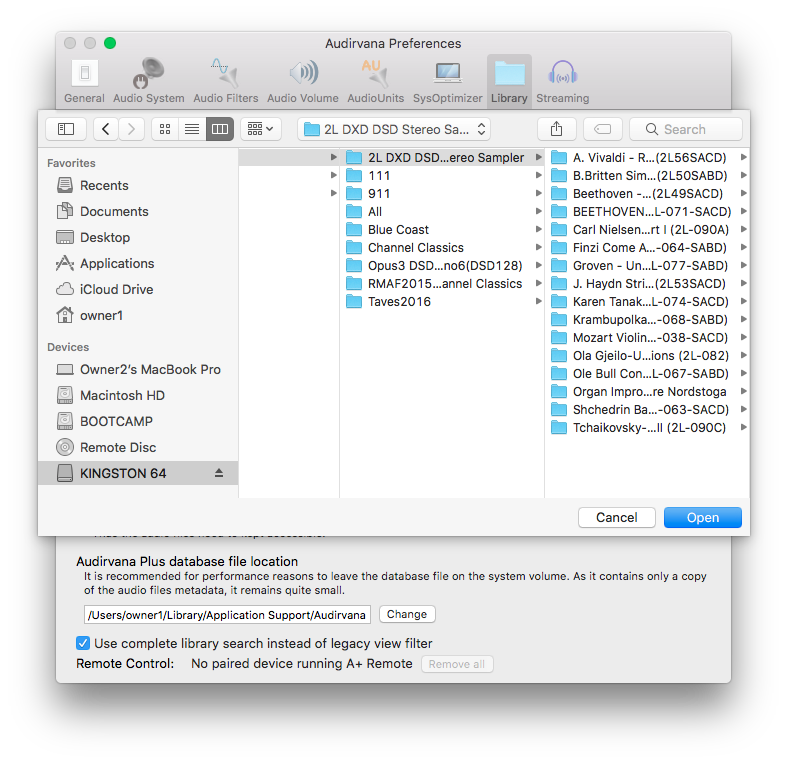Click the Open button

click(x=703, y=518)
